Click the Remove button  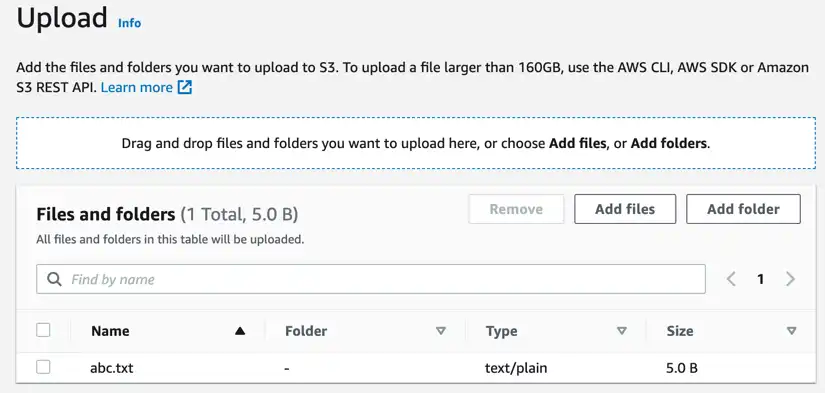point(516,209)
